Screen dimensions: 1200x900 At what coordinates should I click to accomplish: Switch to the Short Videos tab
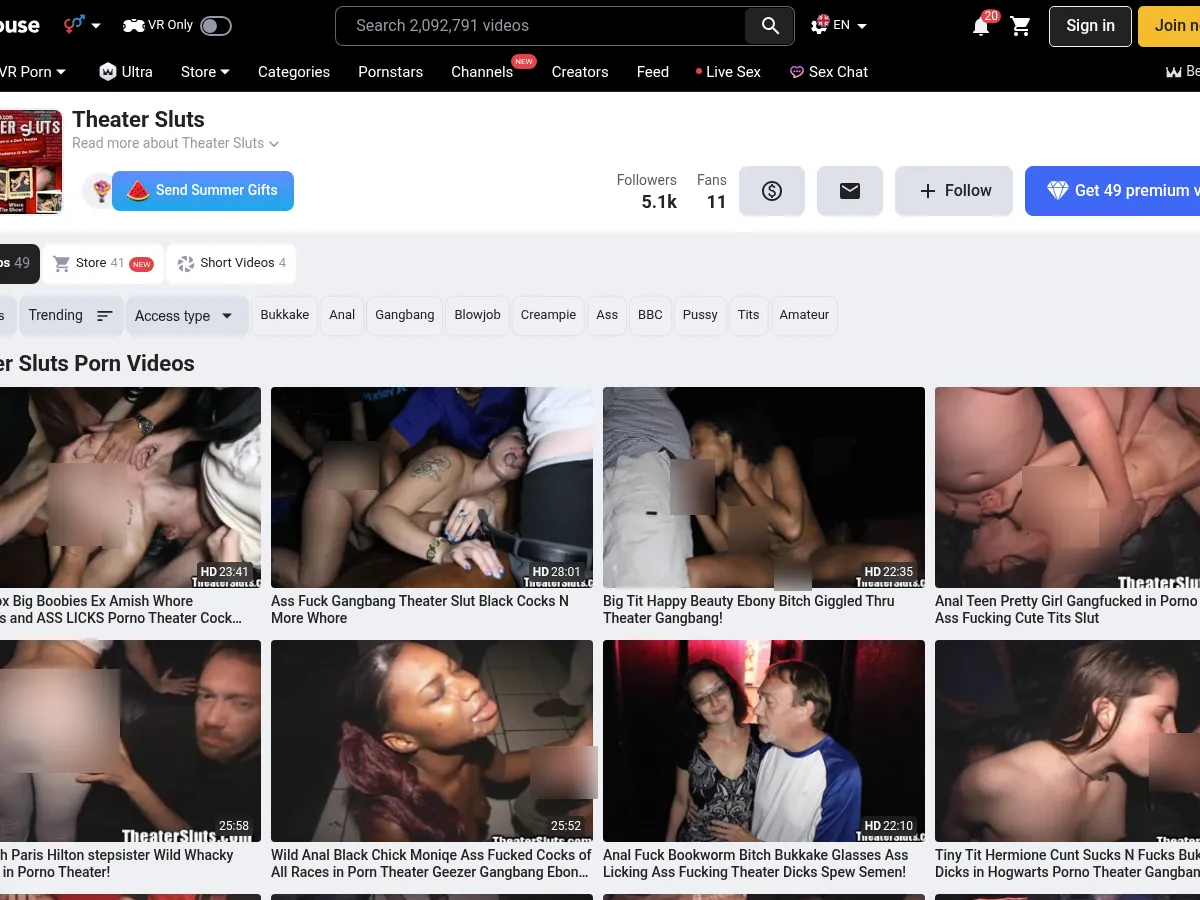pos(231,264)
